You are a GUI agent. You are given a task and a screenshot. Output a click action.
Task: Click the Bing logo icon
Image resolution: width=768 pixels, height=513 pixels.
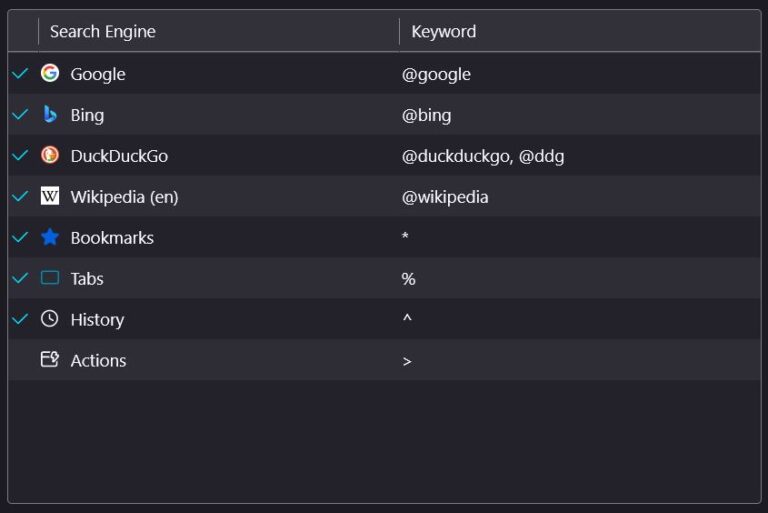[x=50, y=115]
